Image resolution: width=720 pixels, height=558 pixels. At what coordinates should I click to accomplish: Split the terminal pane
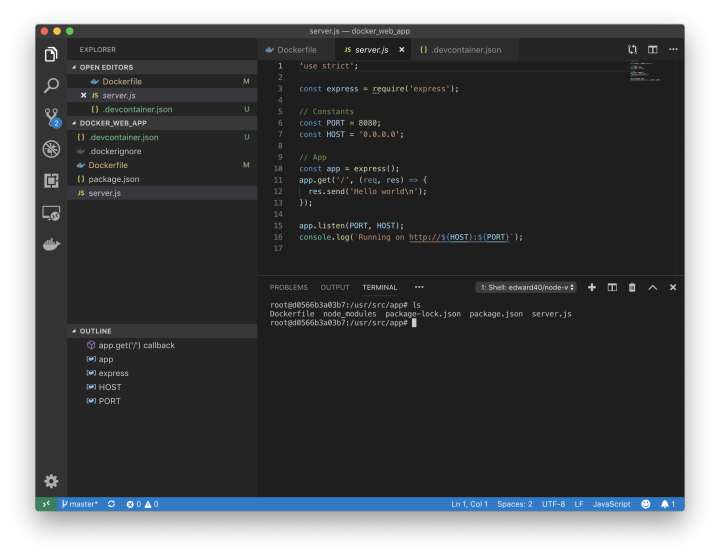coord(612,287)
